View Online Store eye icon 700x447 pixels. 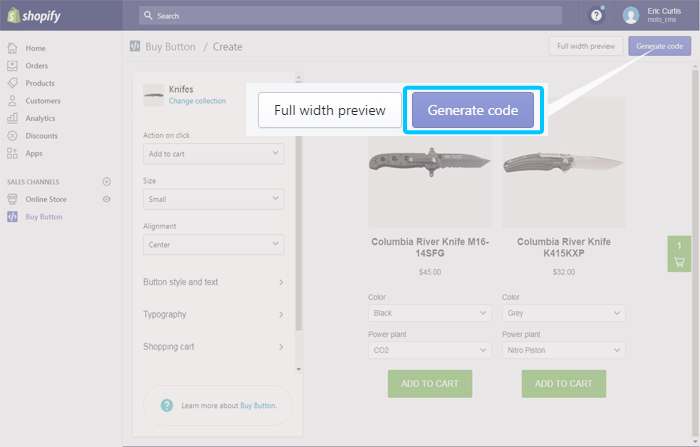tap(106, 199)
